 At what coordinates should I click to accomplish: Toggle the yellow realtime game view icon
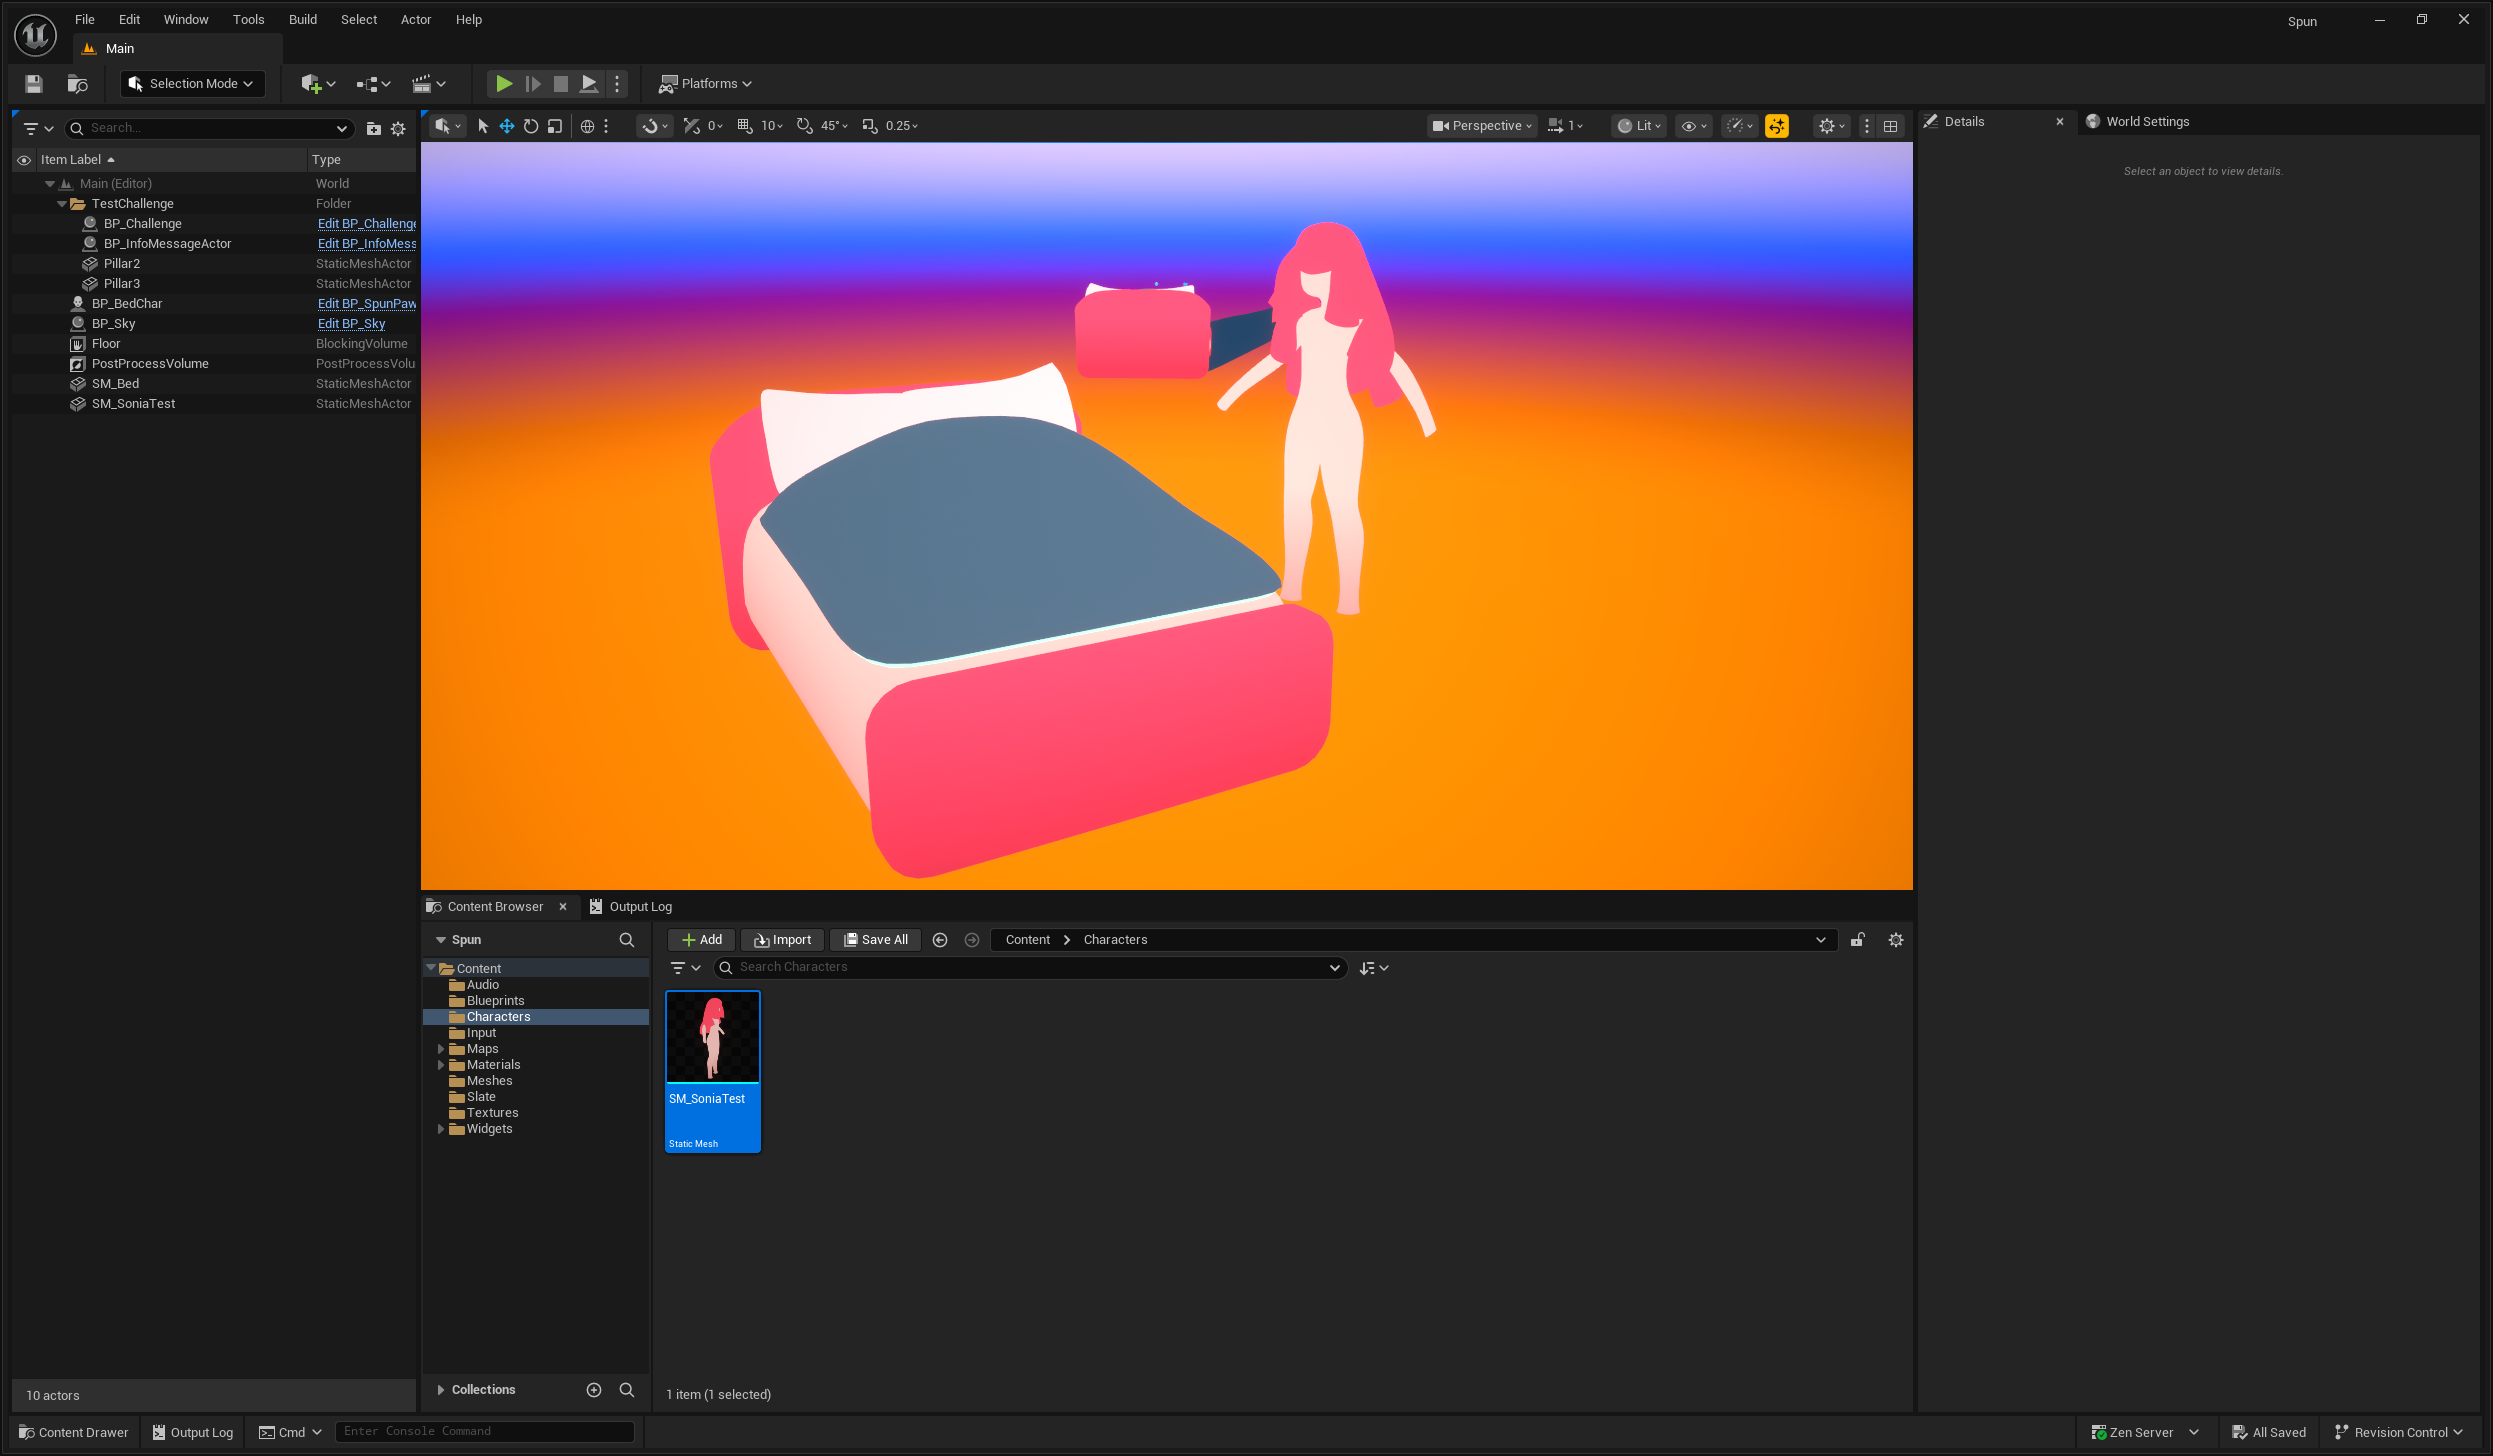1777,126
